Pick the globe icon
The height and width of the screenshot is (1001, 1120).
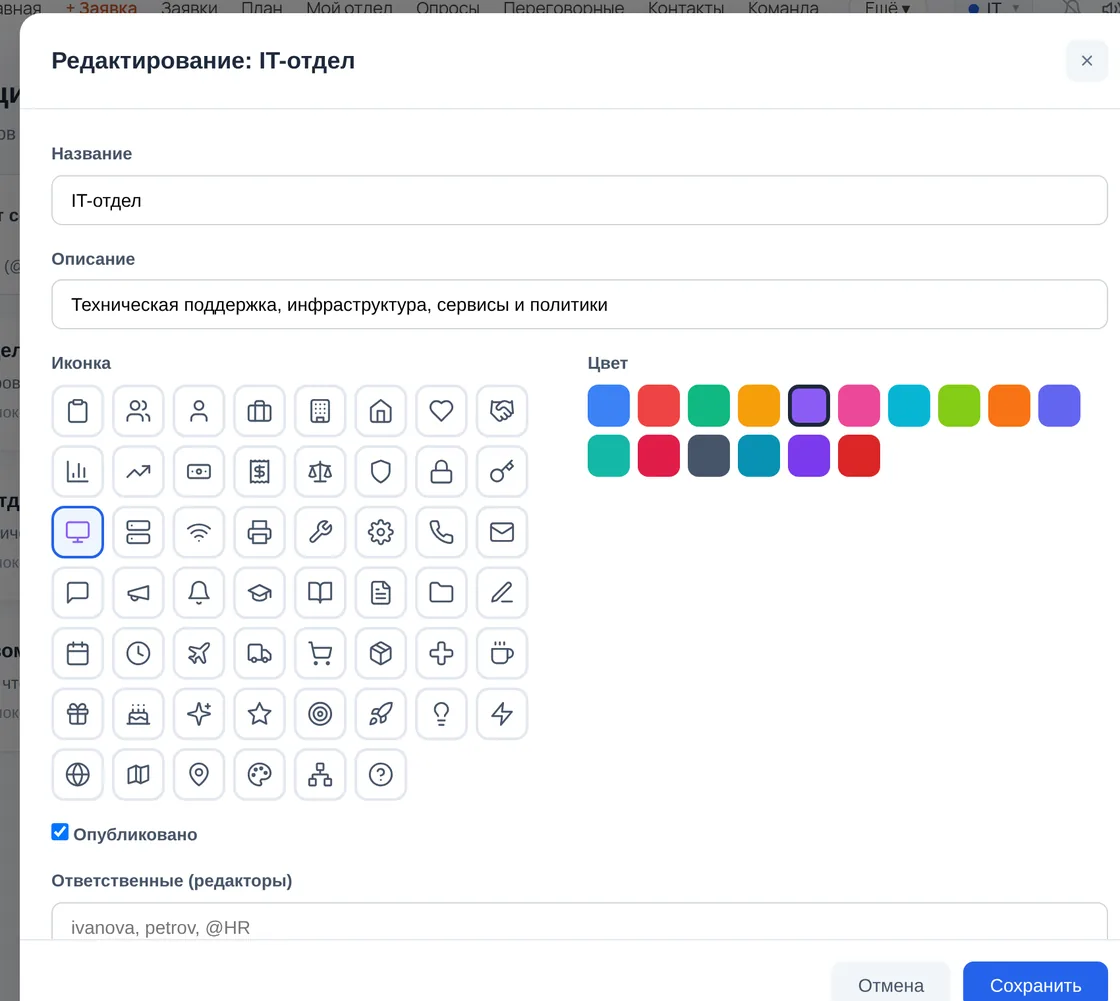pos(78,775)
